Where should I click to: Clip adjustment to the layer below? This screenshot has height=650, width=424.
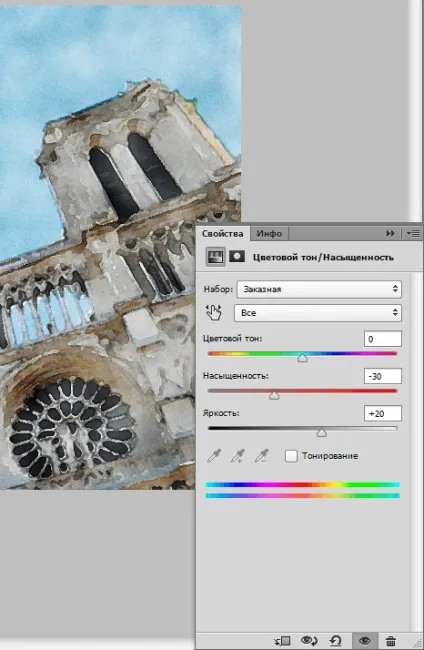pyautogui.click(x=283, y=641)
